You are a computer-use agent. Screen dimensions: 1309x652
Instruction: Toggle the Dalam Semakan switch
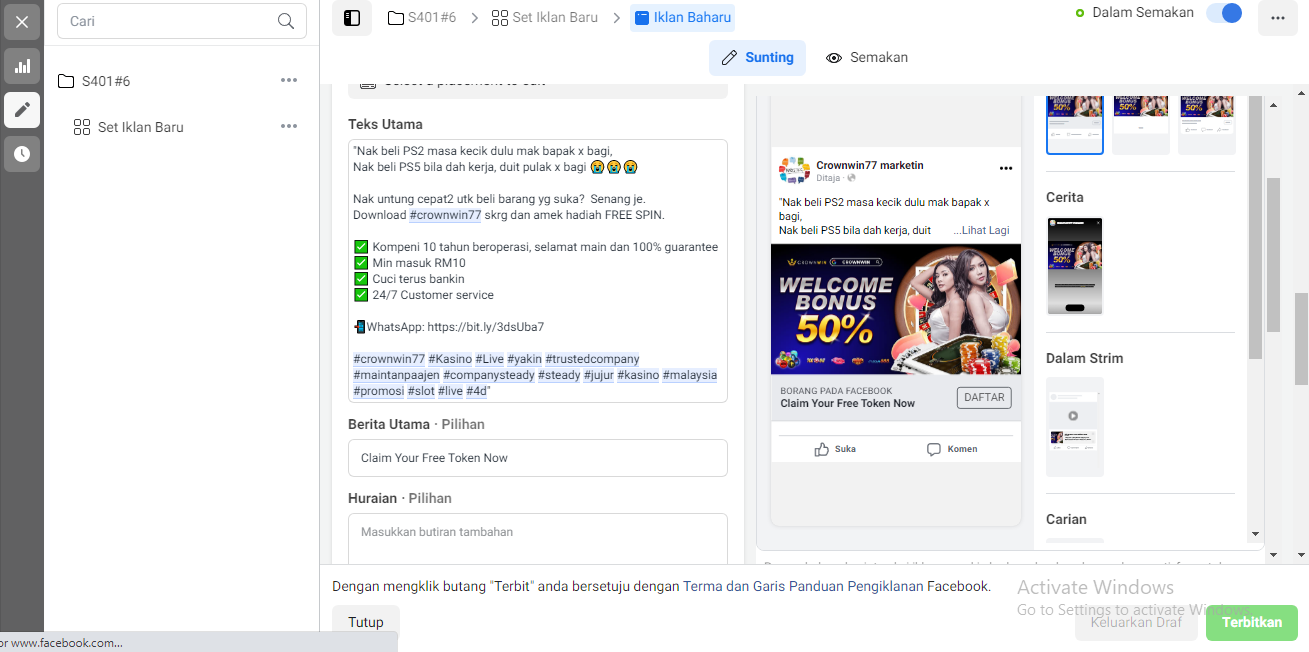1224,13
